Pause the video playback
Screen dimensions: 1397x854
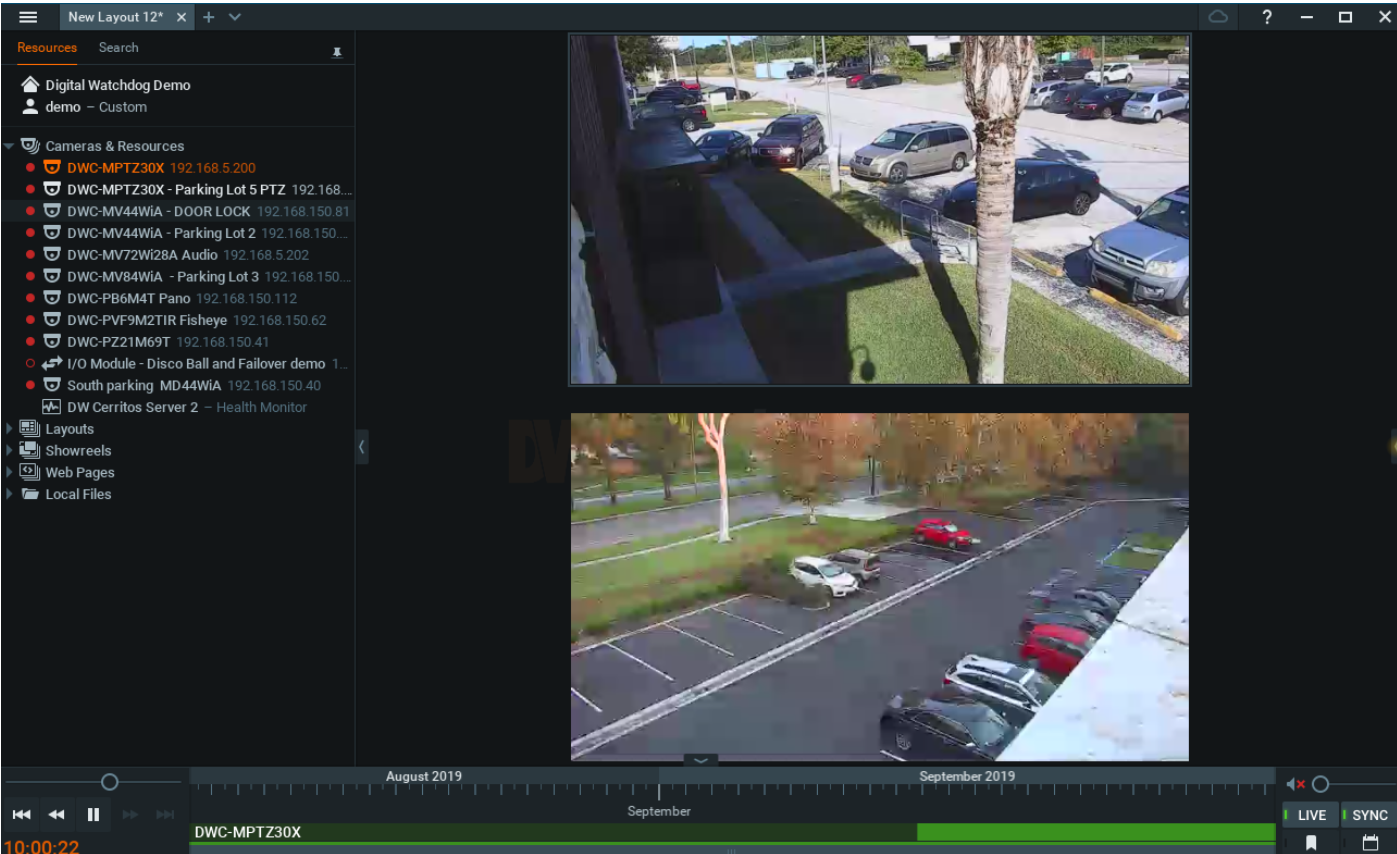(93, 815)
